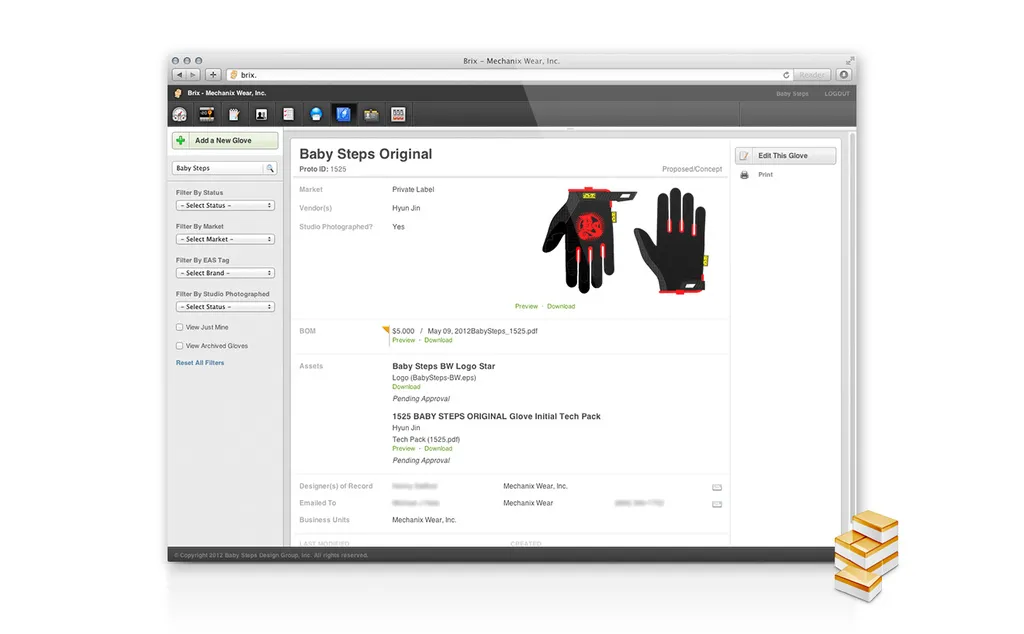The image size is (1024, 634).
Task: Click LOGOUT in the header
Action: click(837, 94)
